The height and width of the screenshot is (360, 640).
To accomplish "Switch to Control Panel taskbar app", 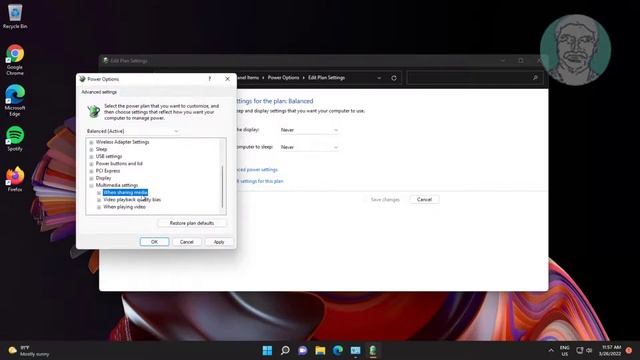I will tap(355, 350).
